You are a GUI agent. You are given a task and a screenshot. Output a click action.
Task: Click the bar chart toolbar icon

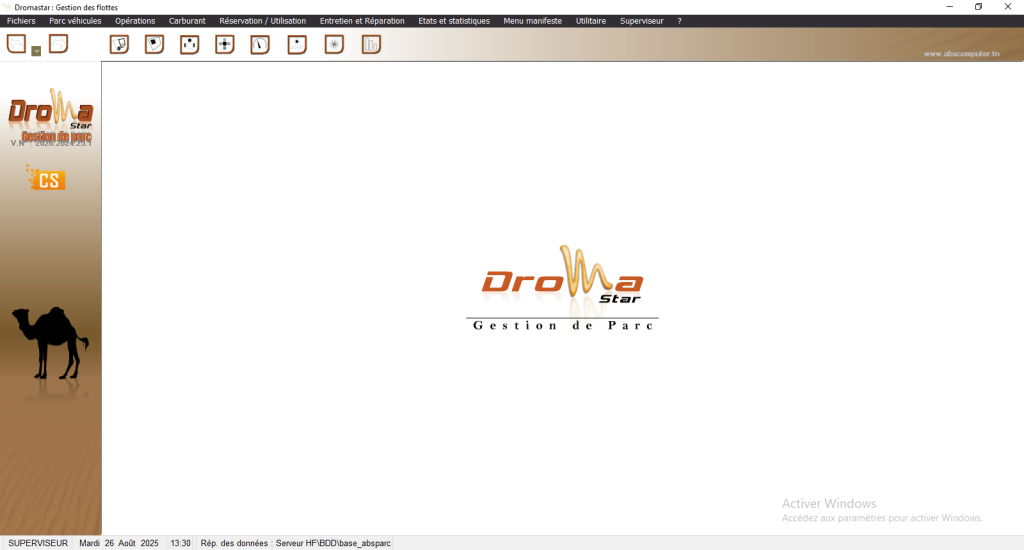pos(371,44)
